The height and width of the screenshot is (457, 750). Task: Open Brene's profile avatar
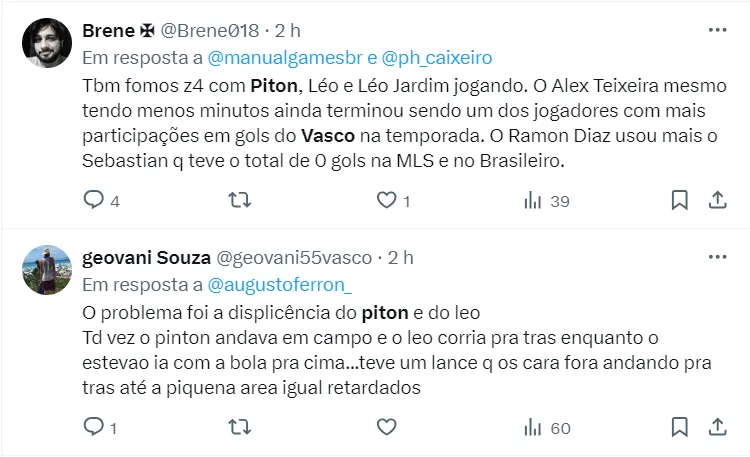coord(47,43)
